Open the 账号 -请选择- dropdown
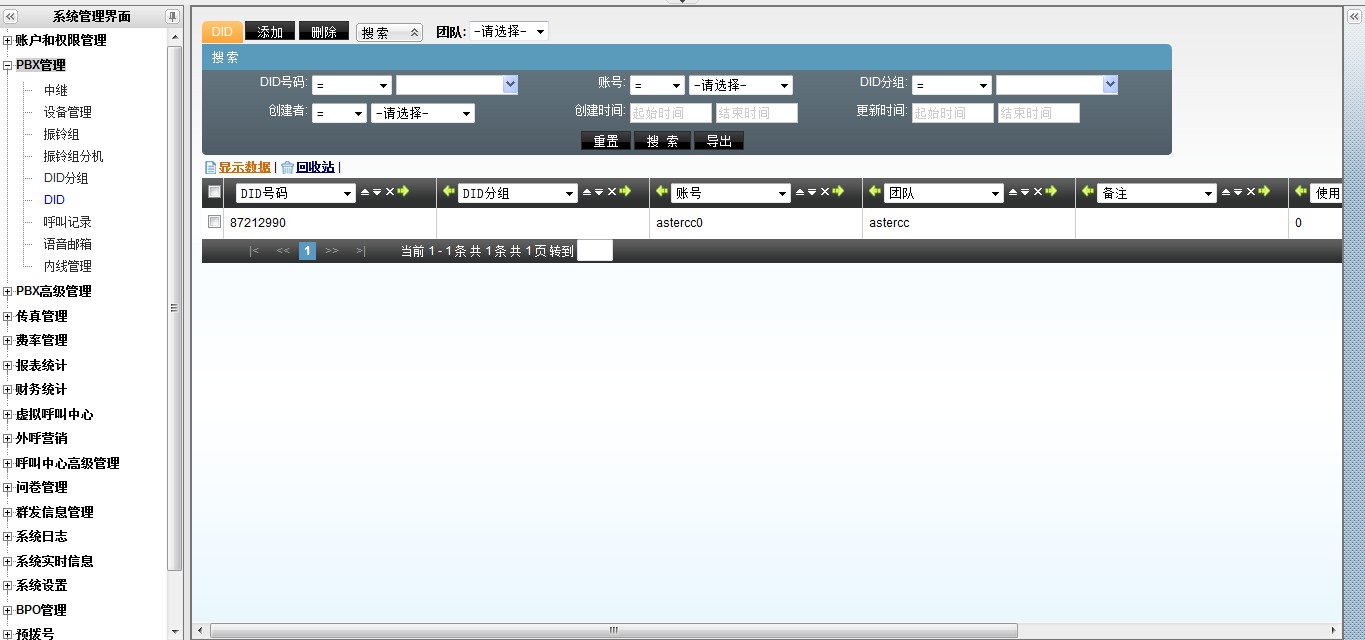The width and height of the screenshot is (1365, 640). click(740, 86)
